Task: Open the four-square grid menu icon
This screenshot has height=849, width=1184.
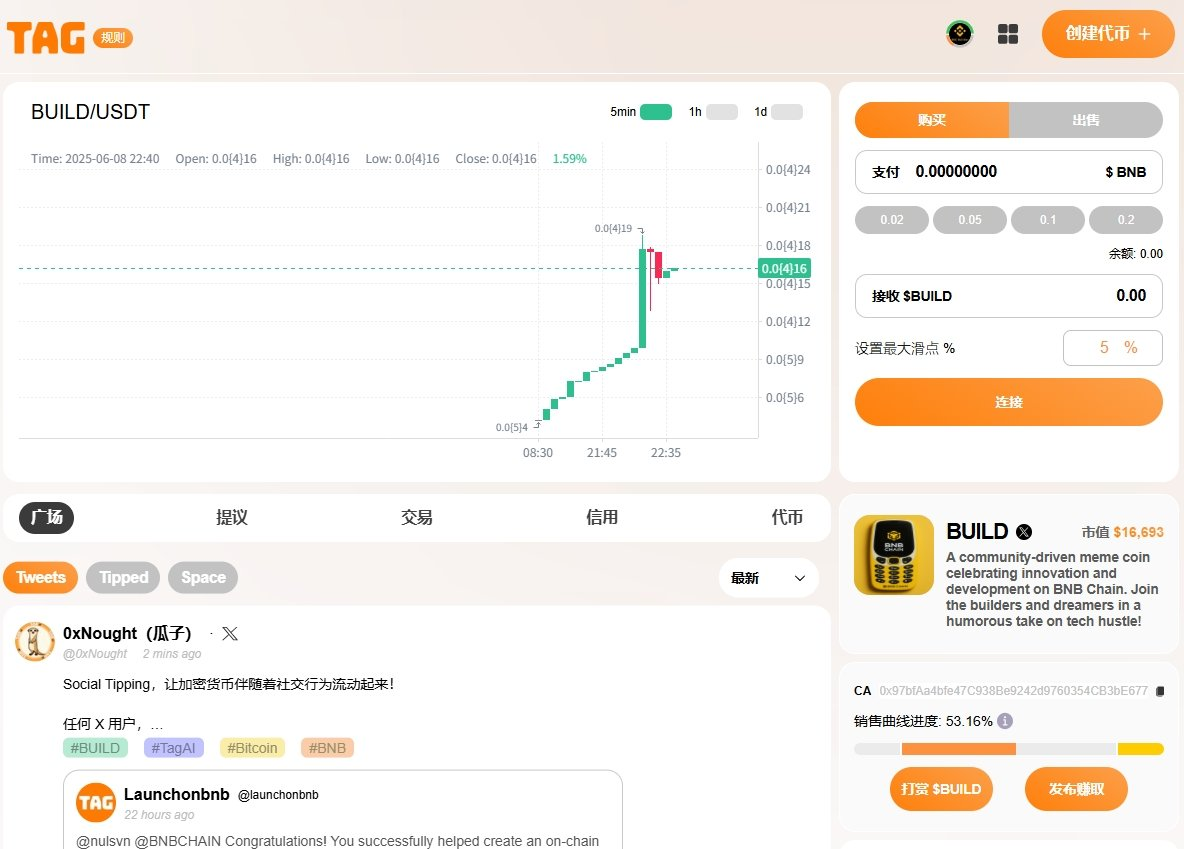Action: click(x=1008, y=34)
